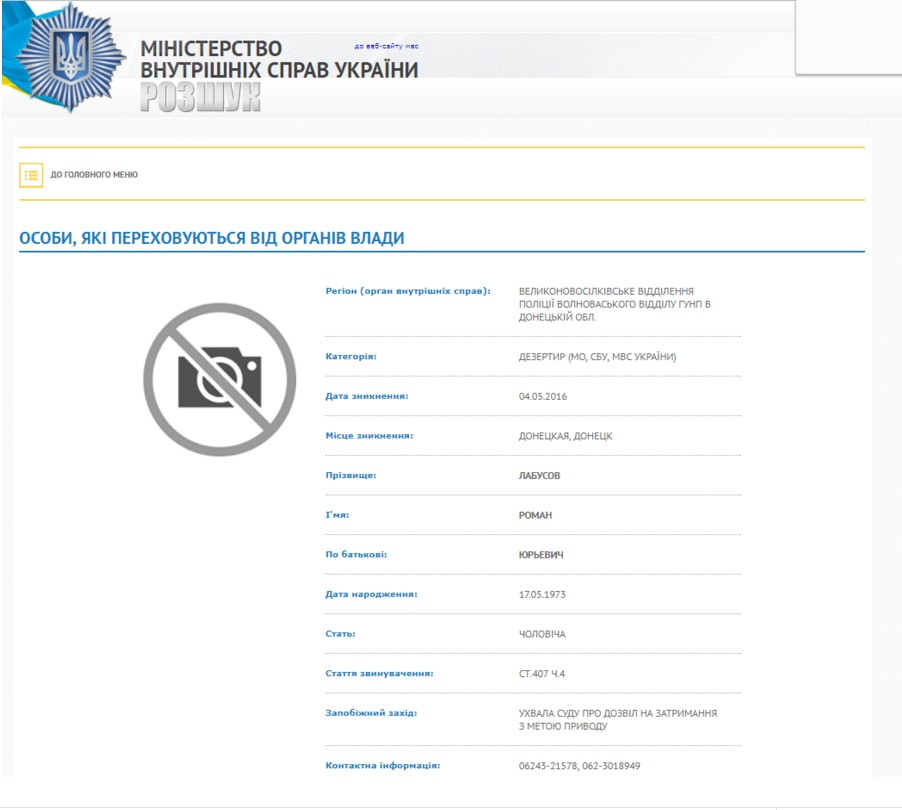The height and width of the screenshot is (810, 902).
Task: Click the 'Особи, які переховуються від органів влади' heading
Action: pos(212,238)
